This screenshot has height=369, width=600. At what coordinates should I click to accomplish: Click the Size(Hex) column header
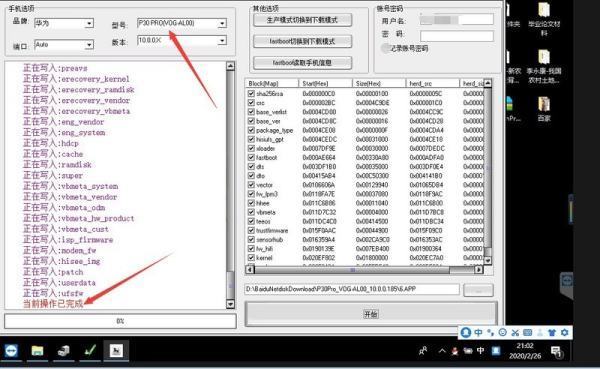(379, 83)
